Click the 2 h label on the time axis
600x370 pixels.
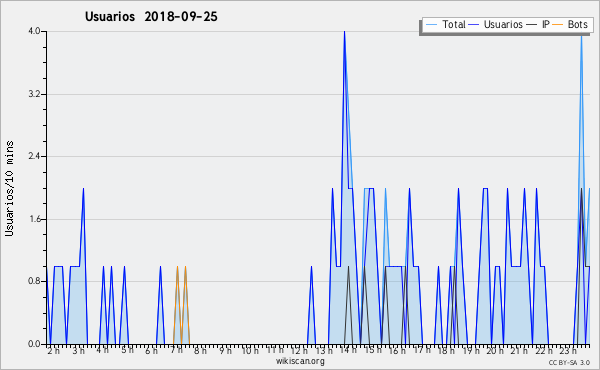54,350
